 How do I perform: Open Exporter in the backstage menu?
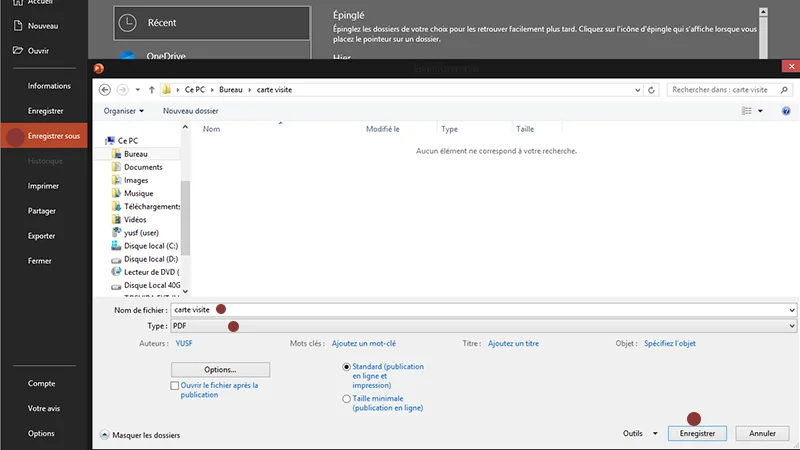coord(41,236)
